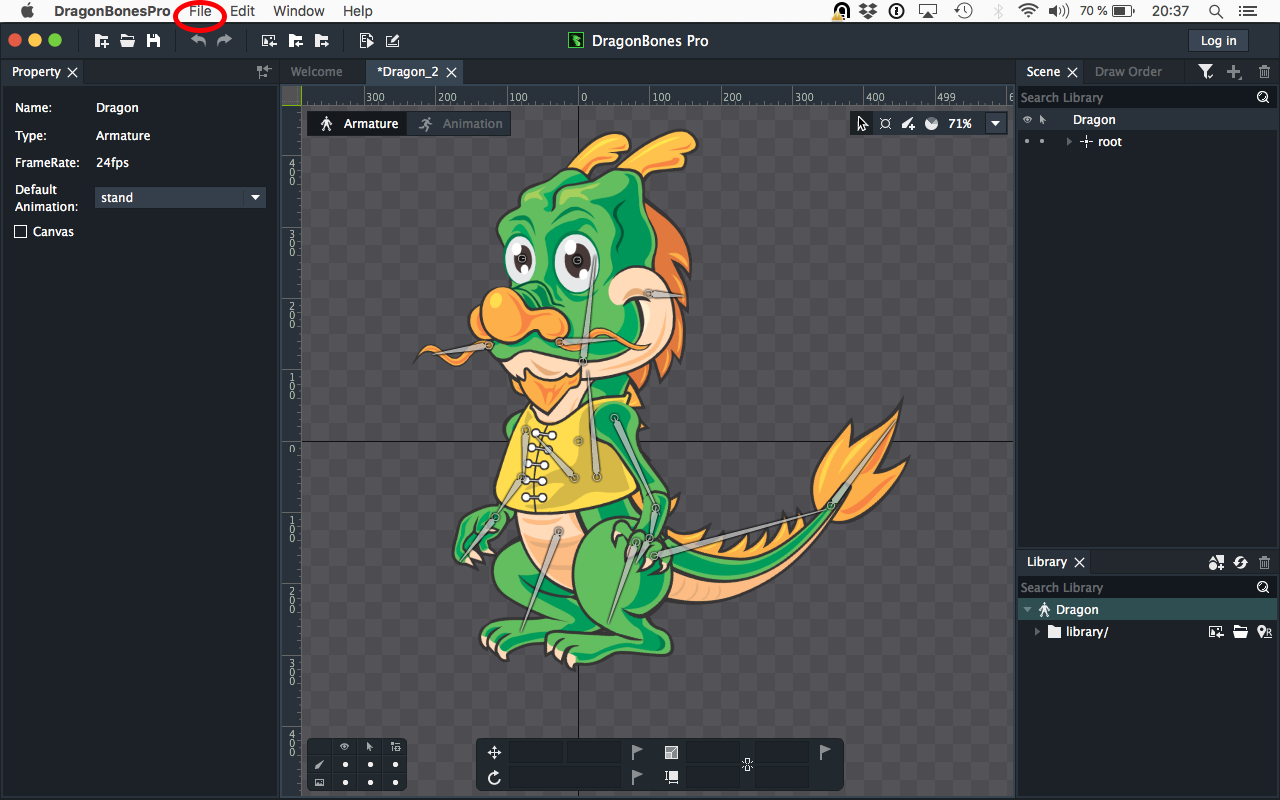Image resolution: width=1280 pixels, height=800 pixels.
Task: Click the filter icon in Scene panel
Action: (1206, 72)
